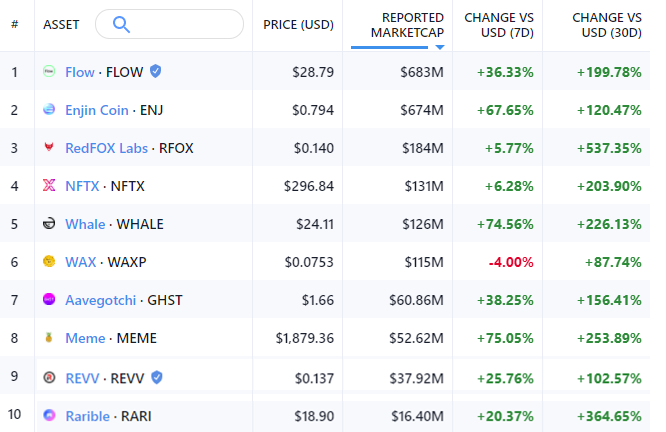The image size is (666, 432).
Task: Select the $131M marketcap cell
Action: coord(424,186)
